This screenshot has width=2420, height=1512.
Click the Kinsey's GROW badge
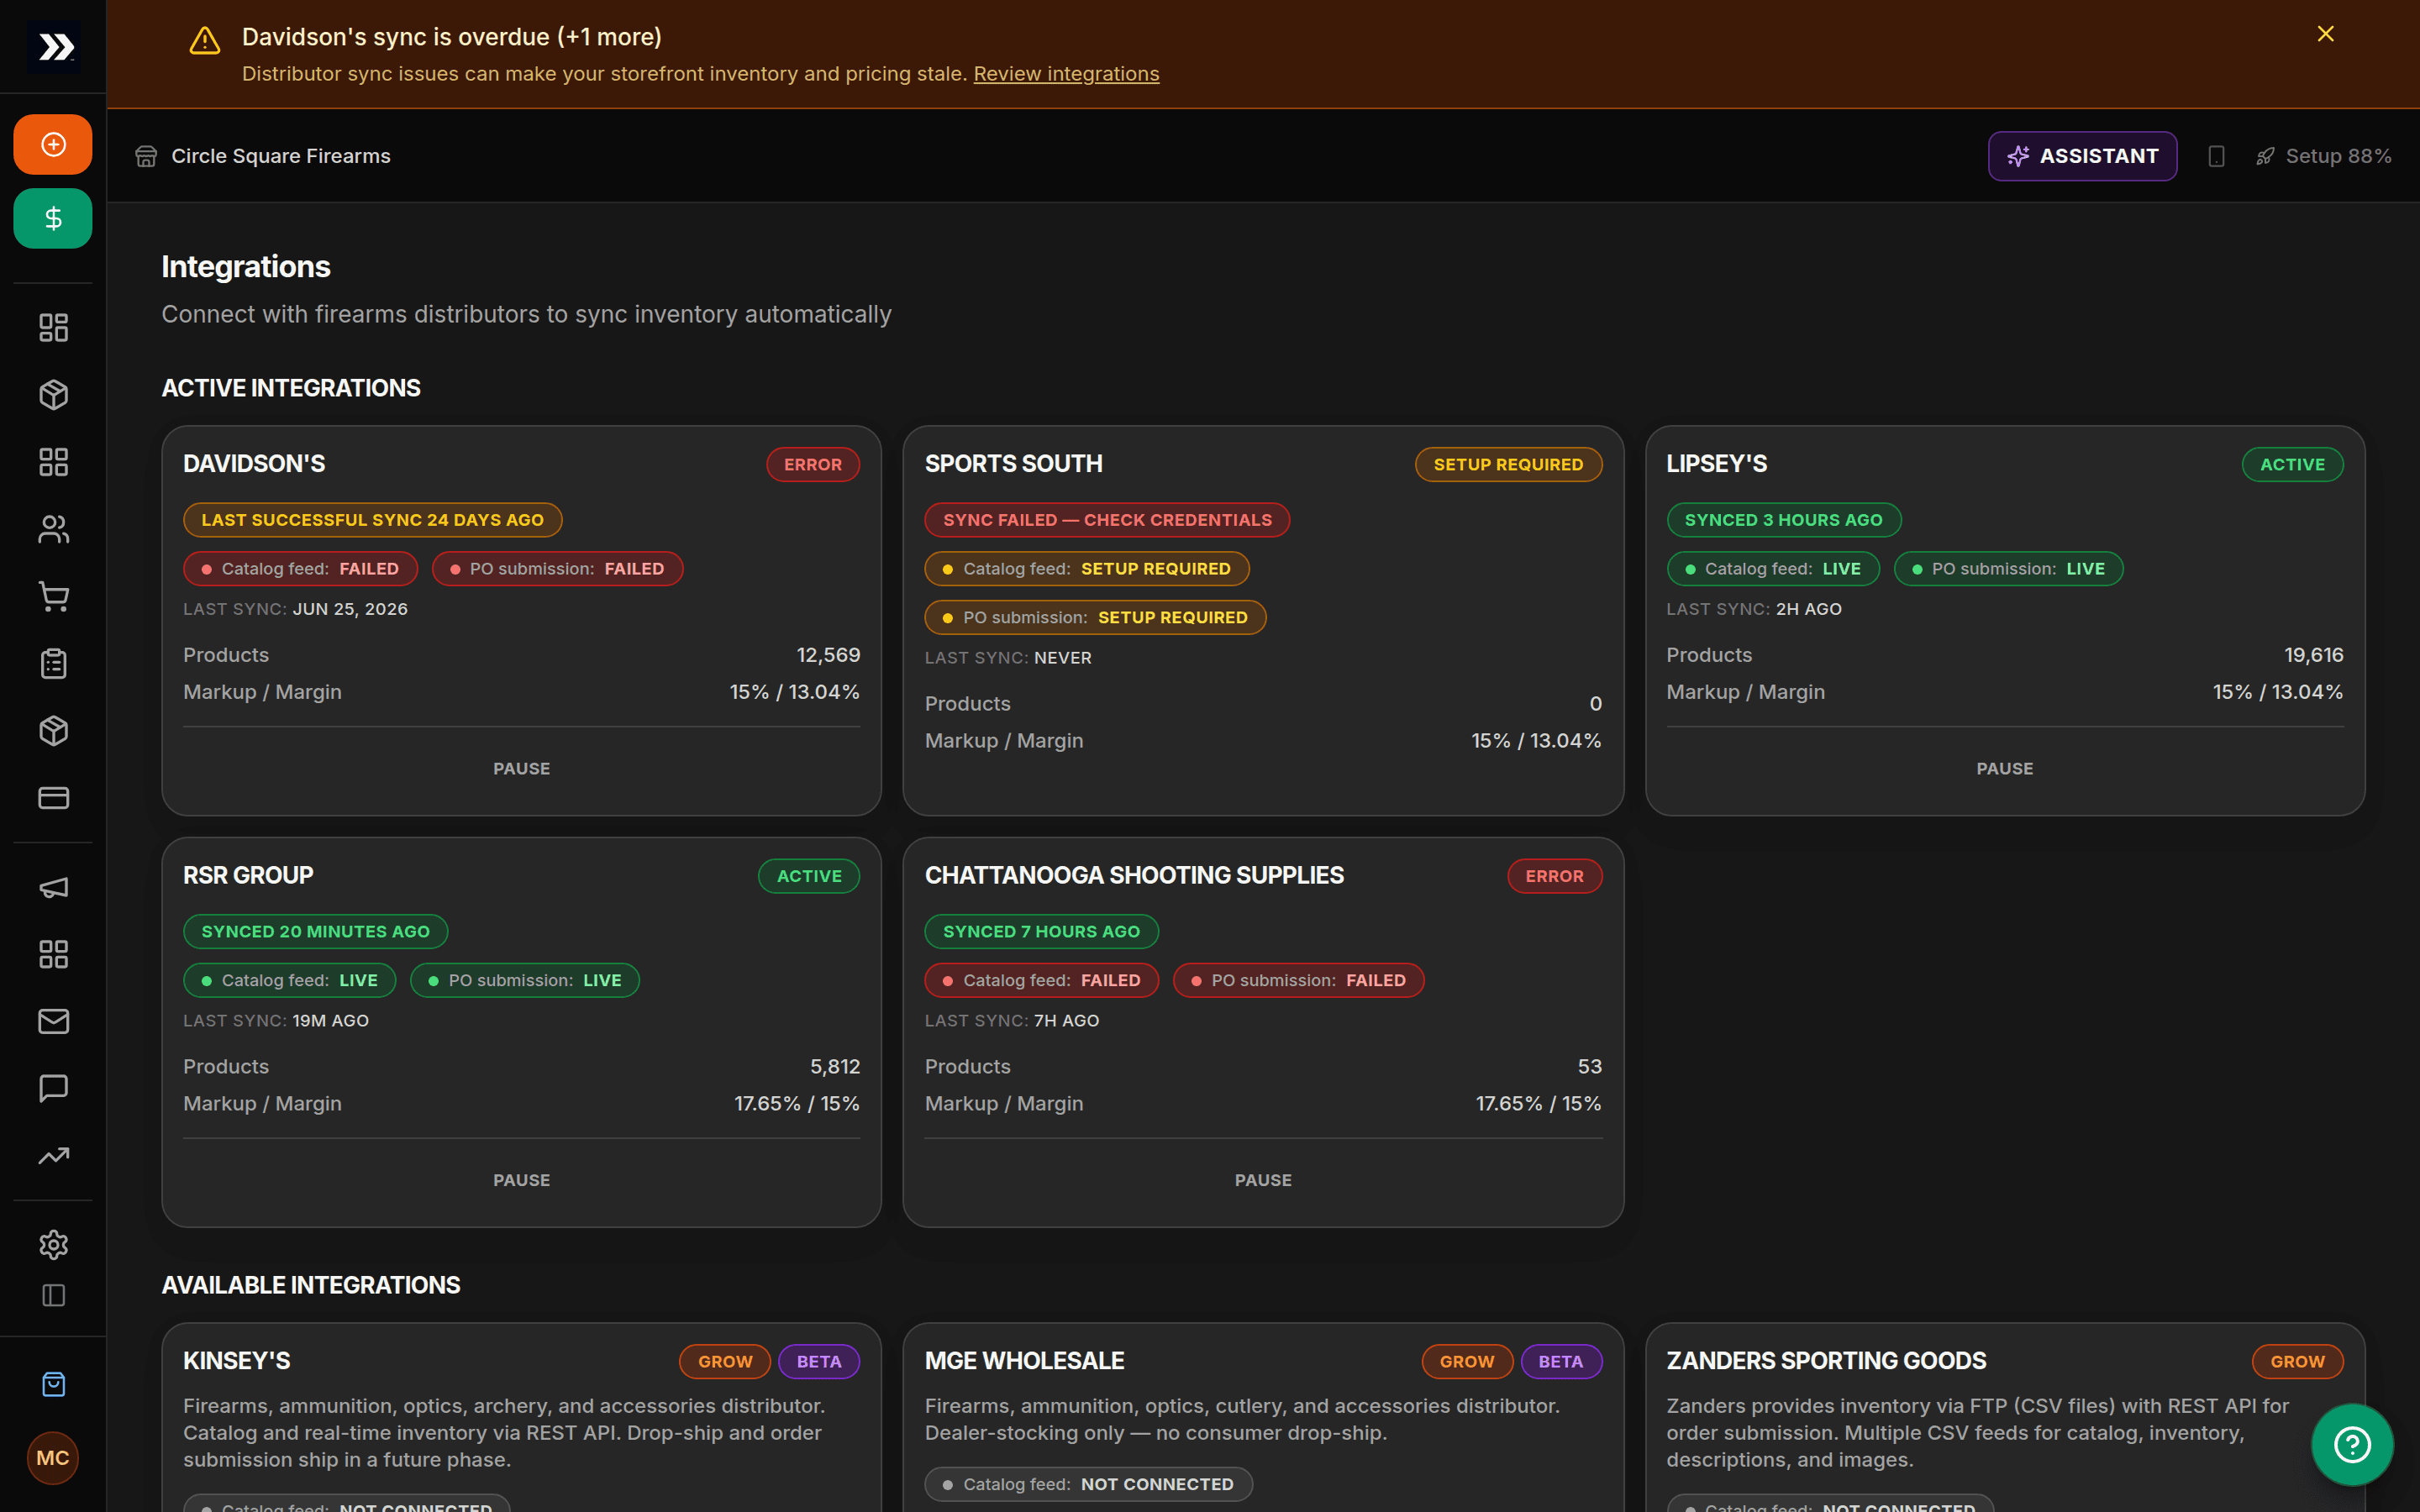(x=724, y=1361)
